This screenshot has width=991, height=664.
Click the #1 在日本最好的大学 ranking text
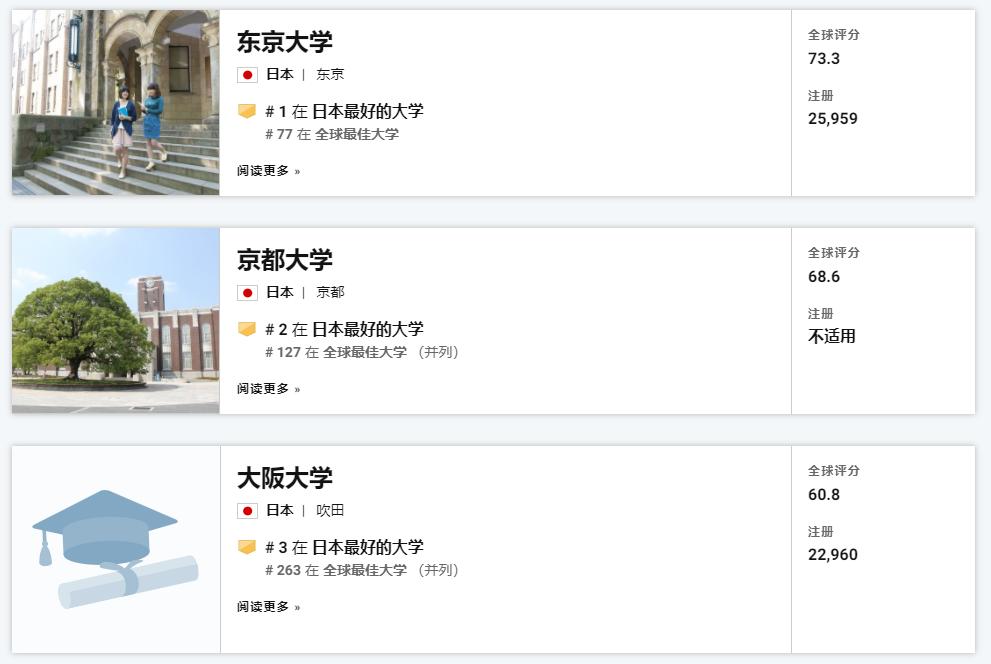344,111
